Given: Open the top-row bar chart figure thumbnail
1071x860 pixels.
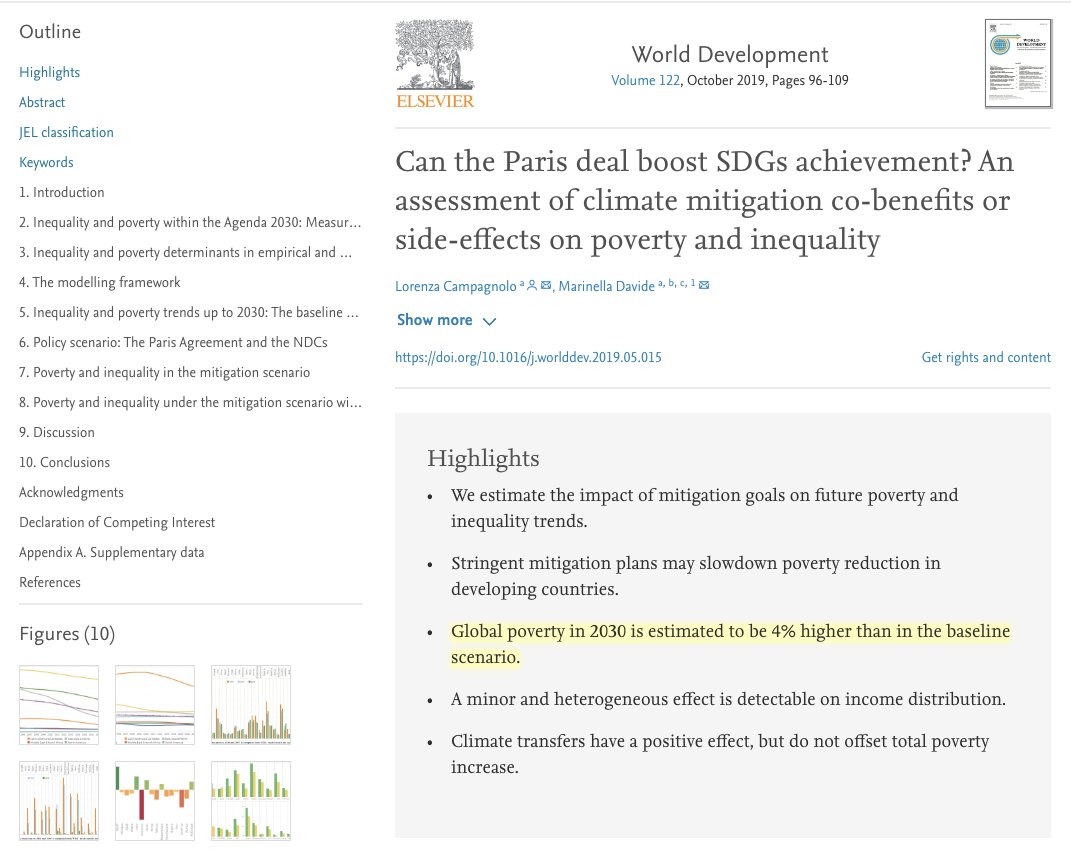Looking at the screenshot, I should 251,704.
